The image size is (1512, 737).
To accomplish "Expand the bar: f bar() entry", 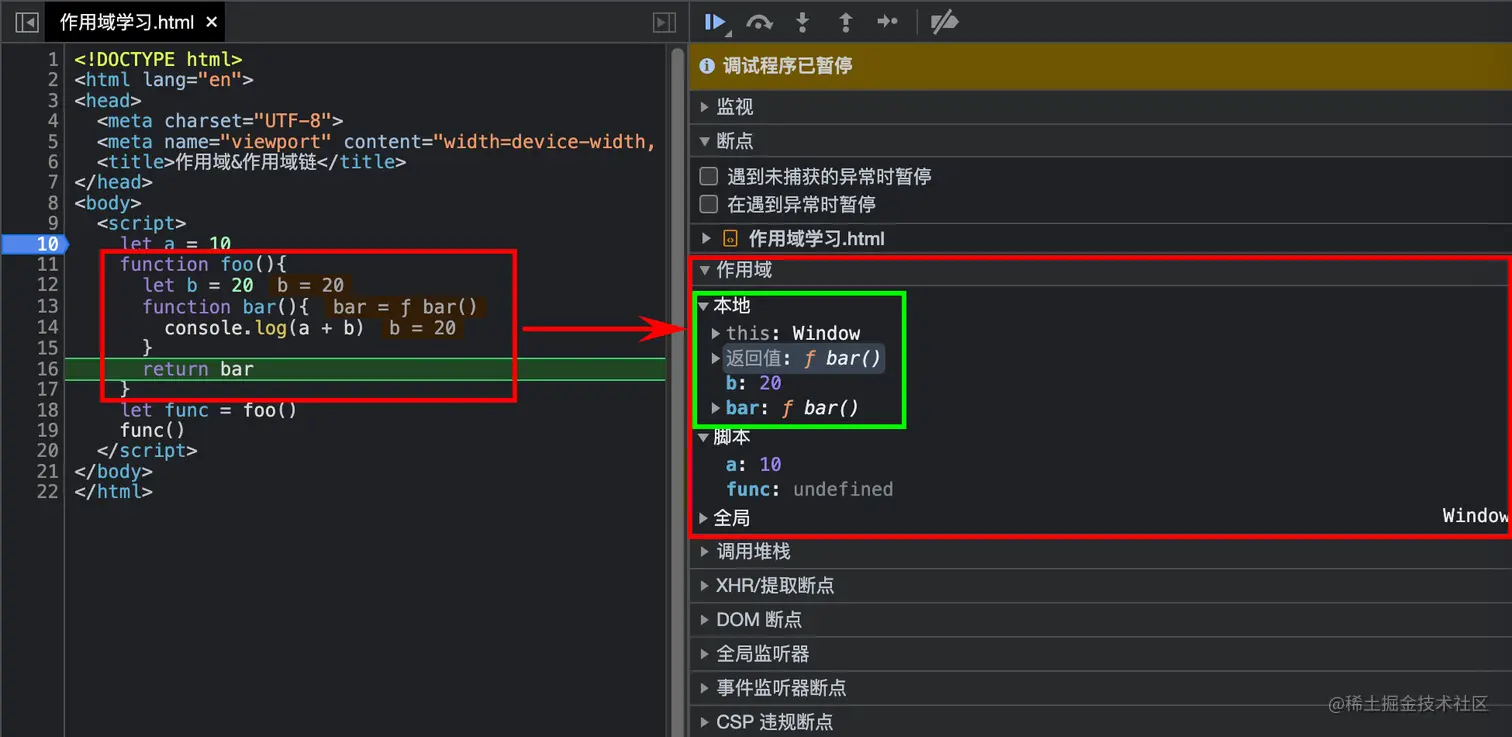I will coord(716,408).
